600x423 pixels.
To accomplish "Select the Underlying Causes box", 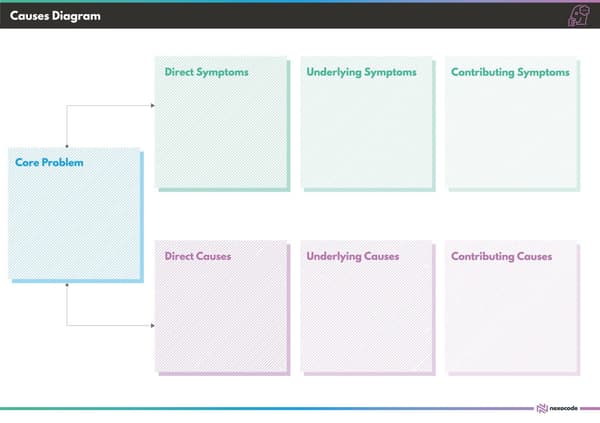I will [368, 308].
